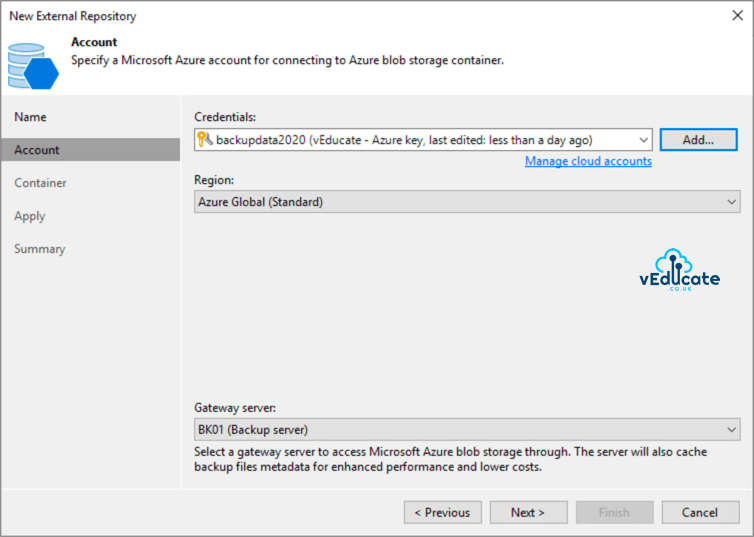Click the Azure storage repository header icon
Screen dimensions: 754x537
[33, 66]
